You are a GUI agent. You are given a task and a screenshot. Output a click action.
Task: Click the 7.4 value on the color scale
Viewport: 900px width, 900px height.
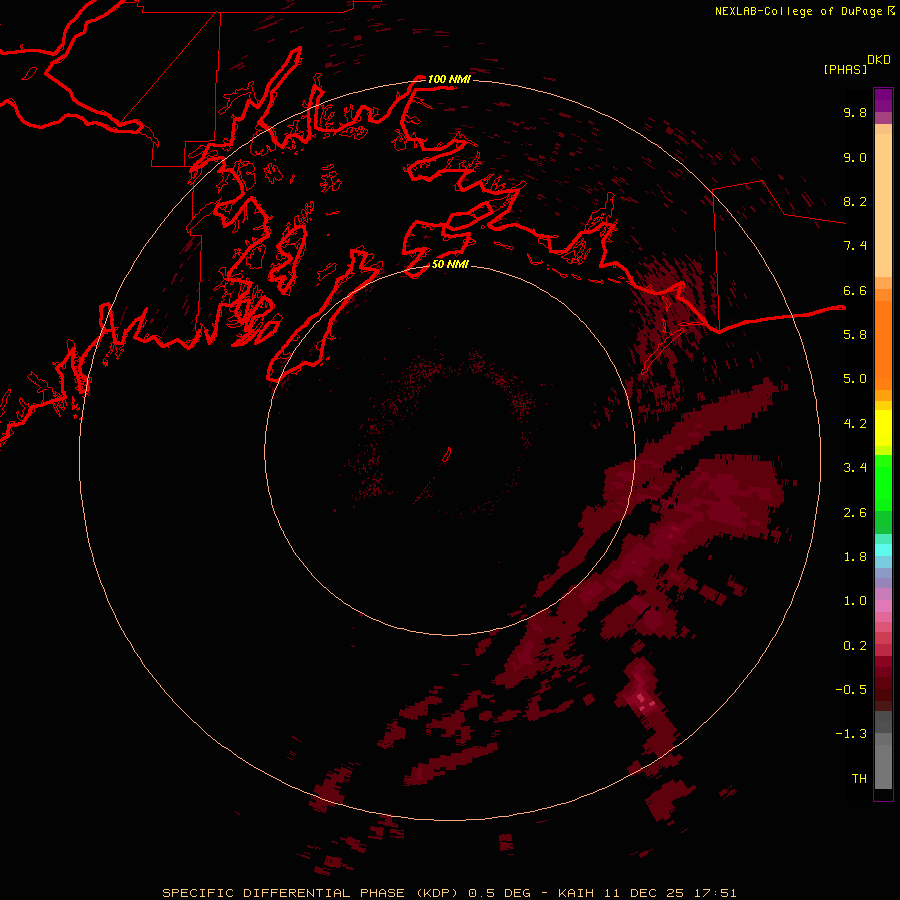click(x=855, y=246)
